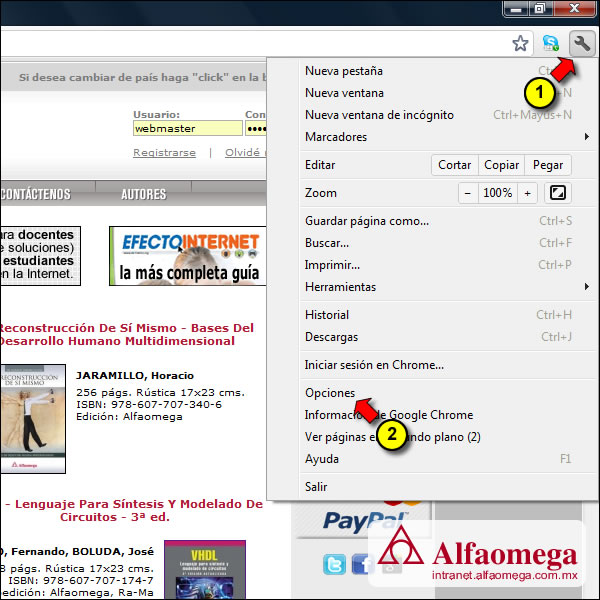Open the Olvidé link
This screenshot has width=600, height=600.
click(245, 153)
